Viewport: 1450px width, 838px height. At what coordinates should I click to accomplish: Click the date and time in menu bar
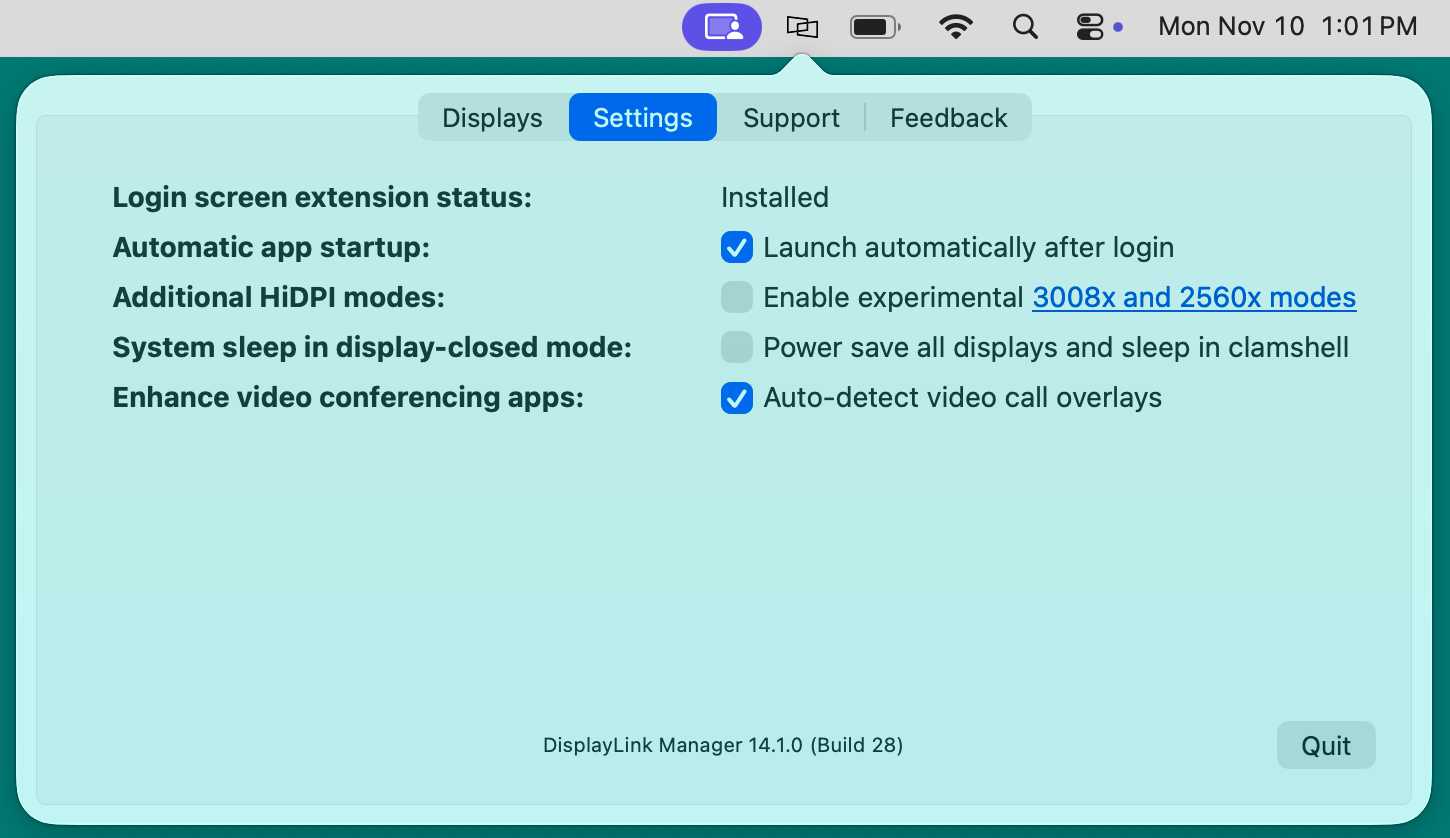[x=1286, y=27]
